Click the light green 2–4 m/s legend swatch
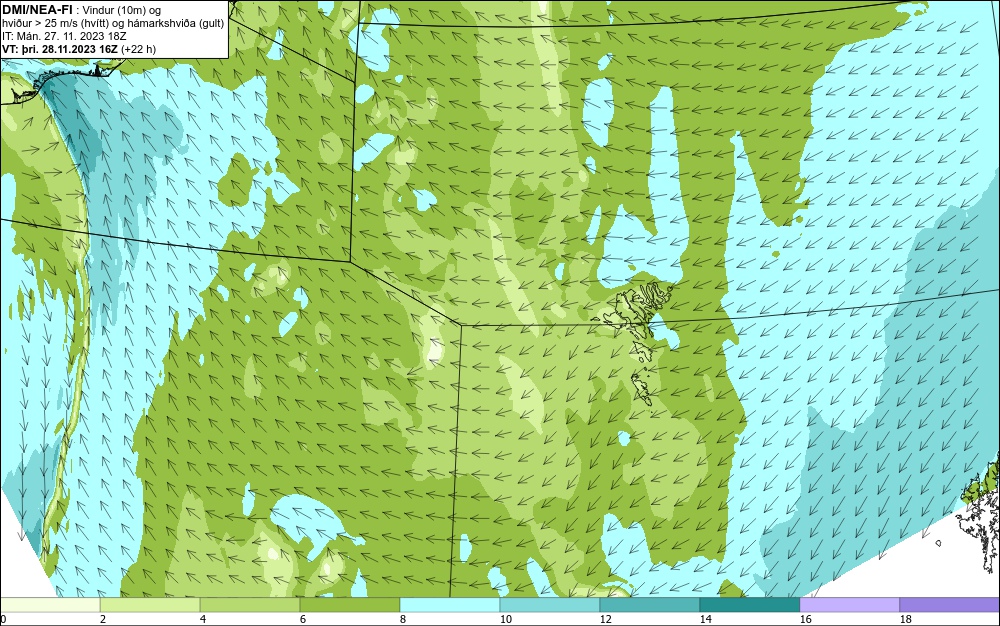This screenshot has width=1000, height=626. pyautogui.click(x=150, y=605)
